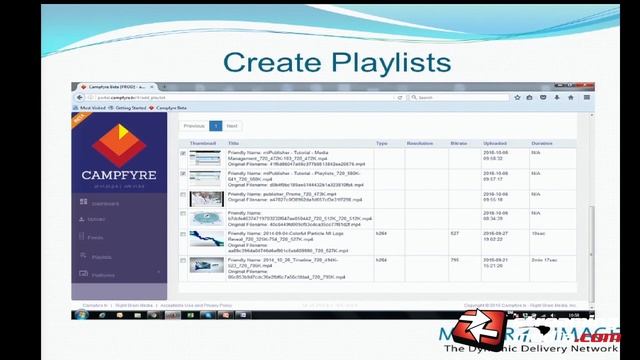The width and height of the screenshot is (640, 360).
Task: Click the Previous pagination button
Action: [194, 126]
